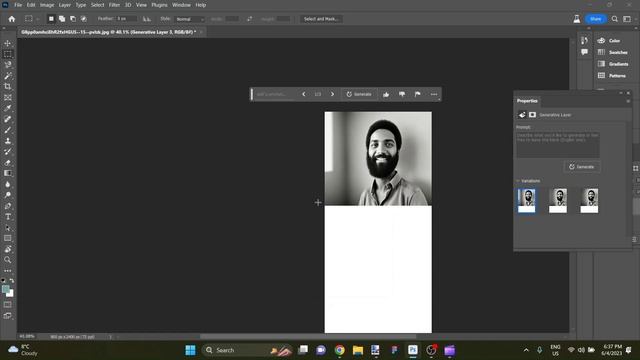Image resolution: width=640 pixels, height=360 pixels.
Task: Select the Gradient tool
Action: (8, 173)
